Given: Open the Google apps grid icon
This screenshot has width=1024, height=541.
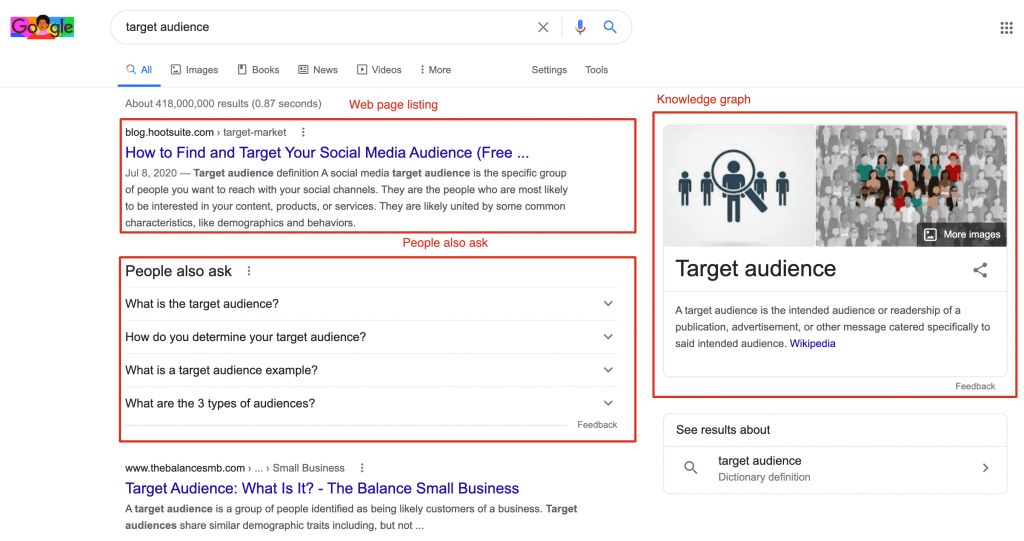Looking at the screenshot, I should [1006, 27].
